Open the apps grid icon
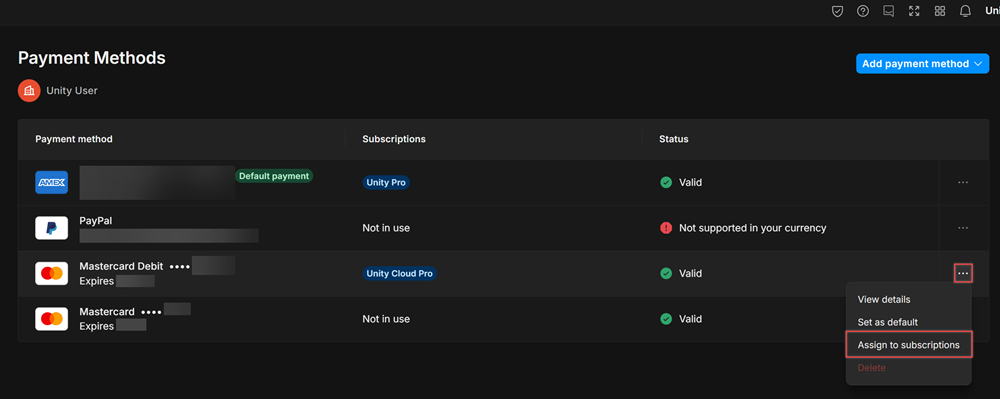The height and width of the screenshot is (399, 1000). [939, 11]
